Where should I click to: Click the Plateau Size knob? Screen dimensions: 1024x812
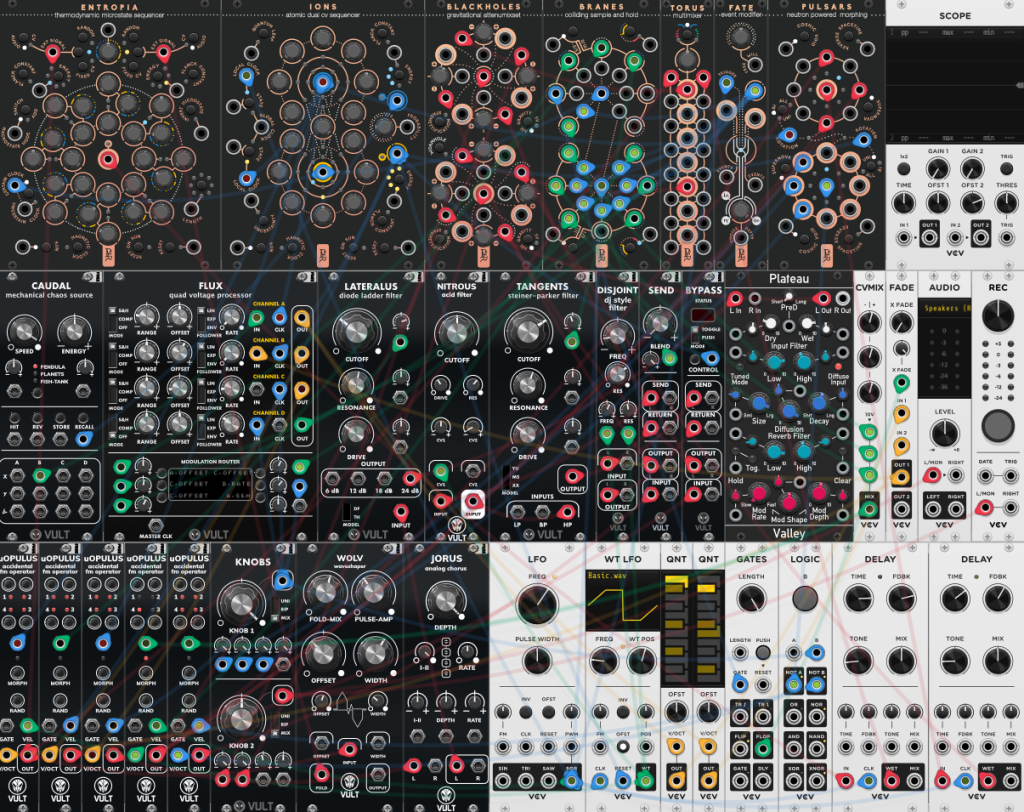pyautogui.click(x=759, y=404)
